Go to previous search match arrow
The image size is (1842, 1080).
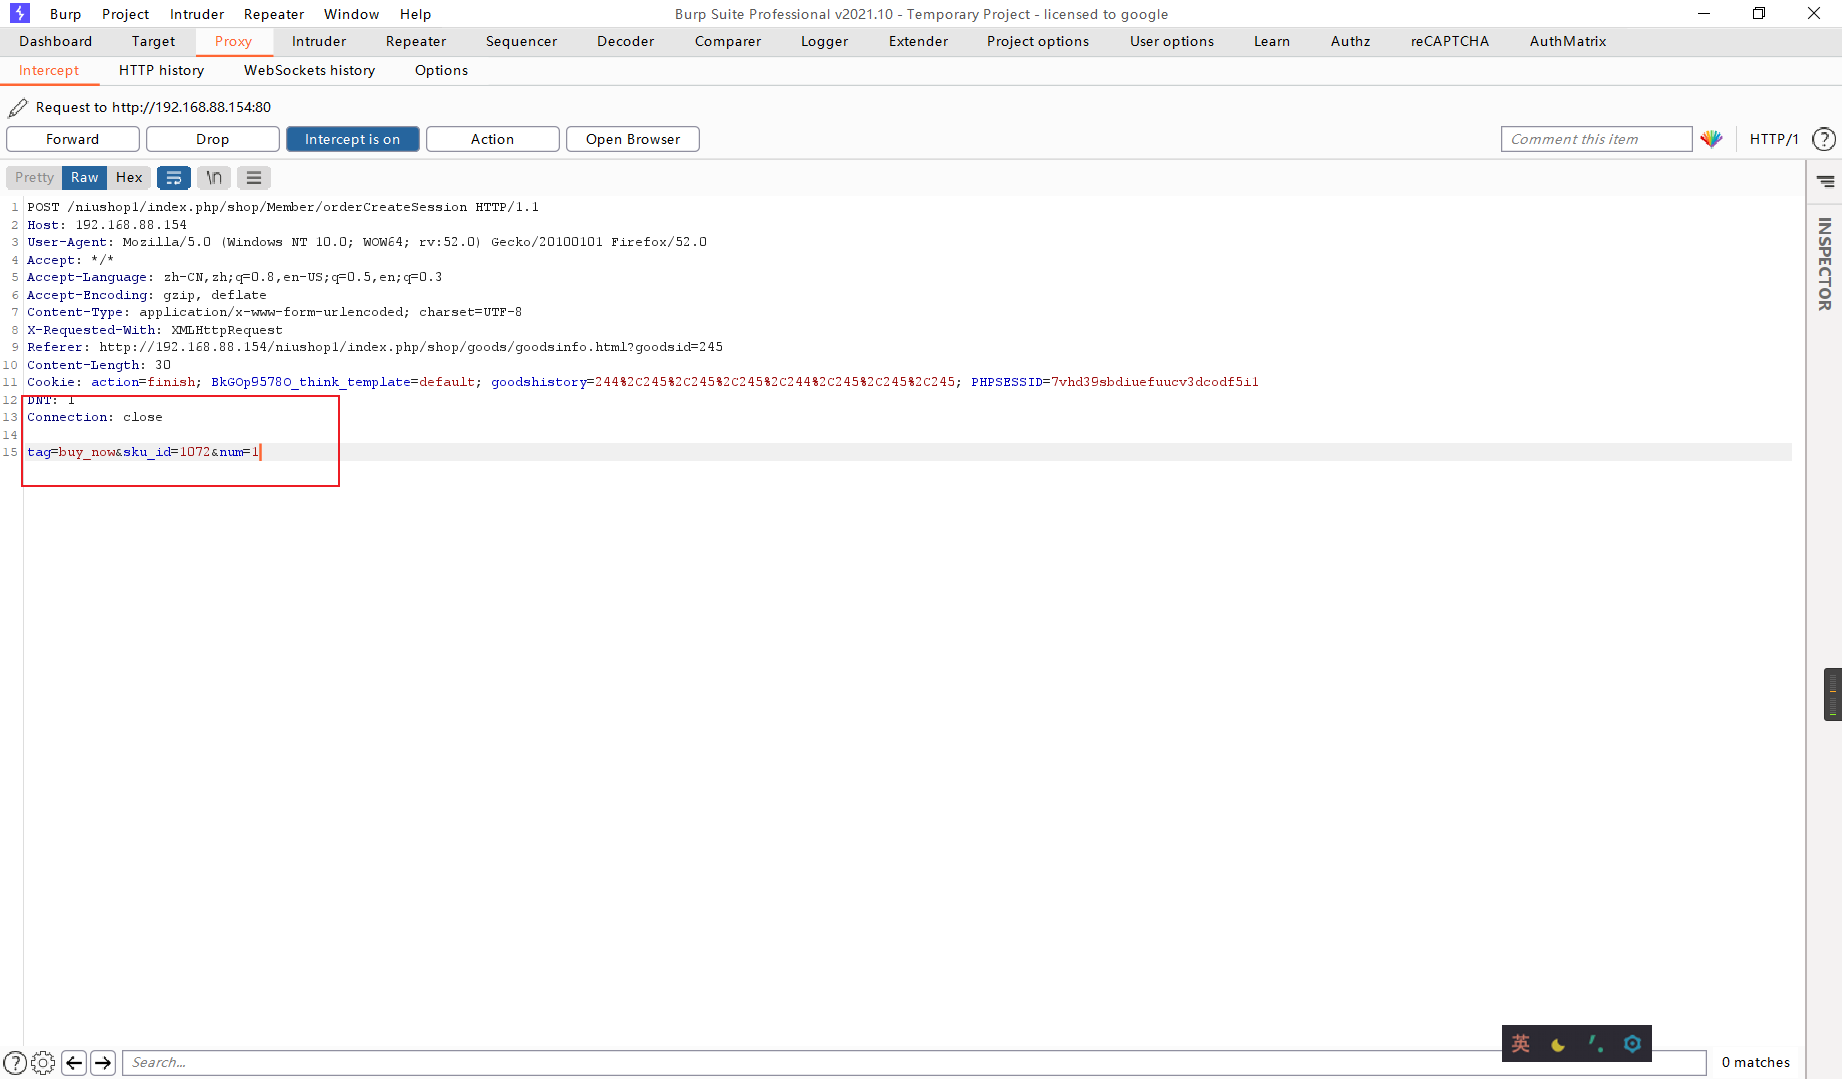pyautogui.click(x=74, y=1062)
